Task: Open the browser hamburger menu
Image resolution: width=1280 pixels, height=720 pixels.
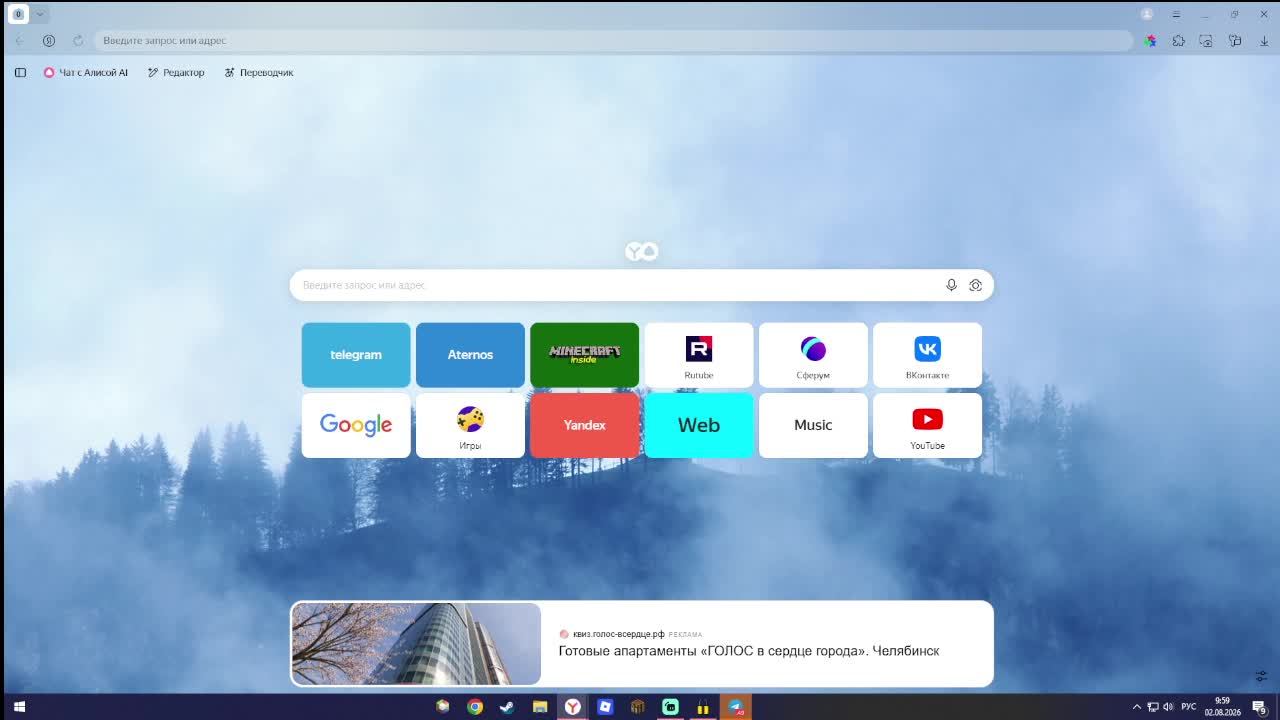Action: point(1176,14)
